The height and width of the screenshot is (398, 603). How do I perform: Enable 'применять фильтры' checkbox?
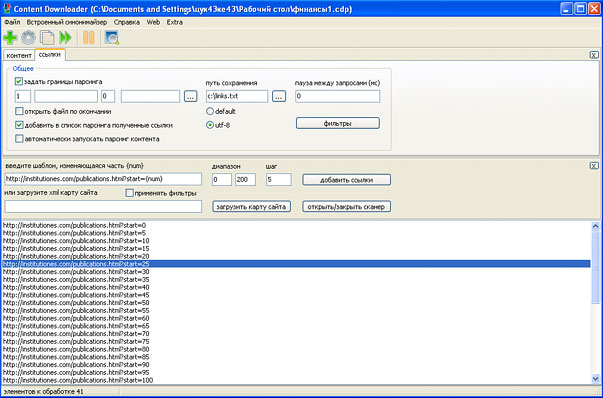tap(130, 193)
